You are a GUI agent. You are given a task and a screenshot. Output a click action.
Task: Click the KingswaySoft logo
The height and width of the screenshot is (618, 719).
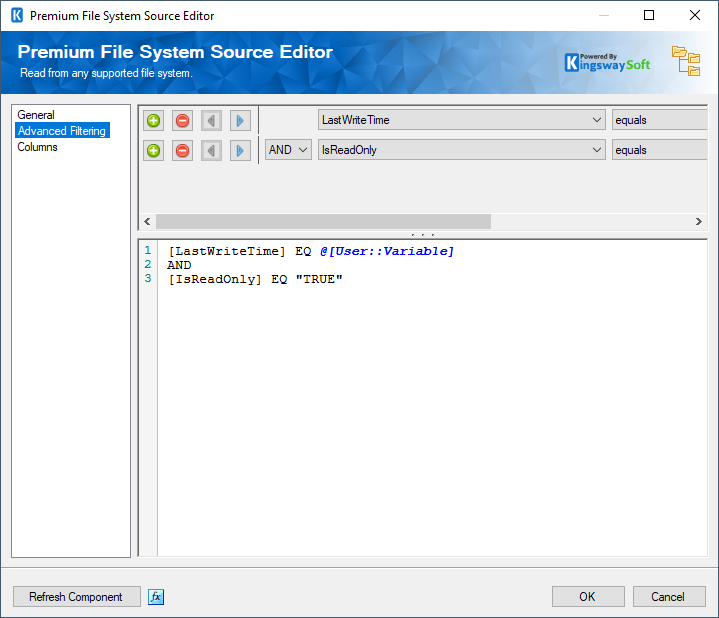click(x=607, y=62)
